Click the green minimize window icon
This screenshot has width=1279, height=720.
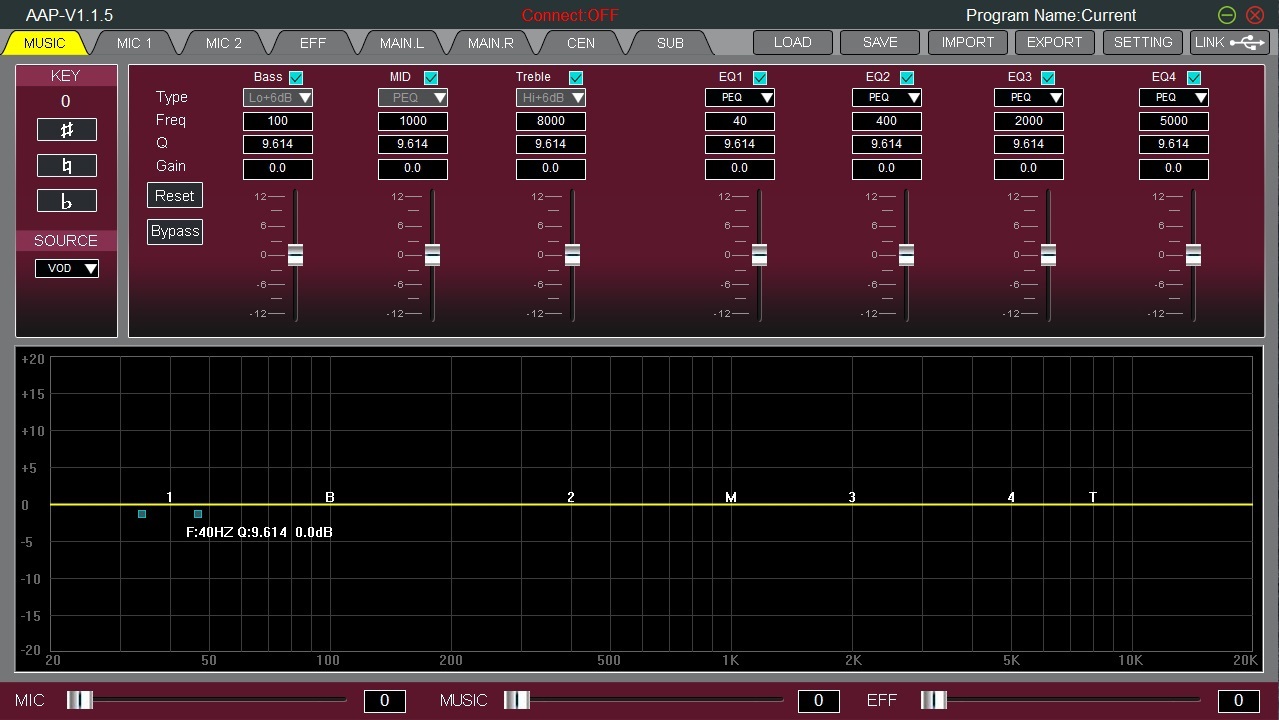click(1227, 15)
